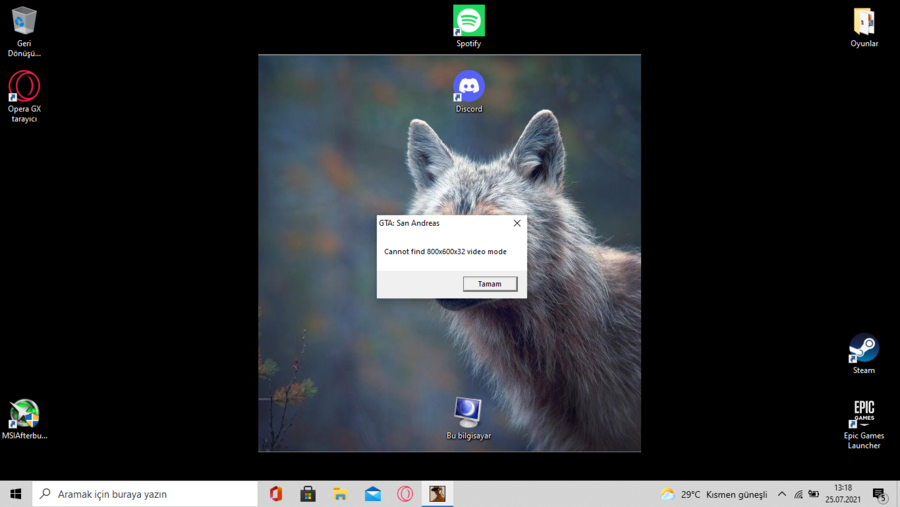This screenshot has height=507, width=900.
Task: Select the Opera GX tarayıcı shortcut
Action: pos(24,96)
